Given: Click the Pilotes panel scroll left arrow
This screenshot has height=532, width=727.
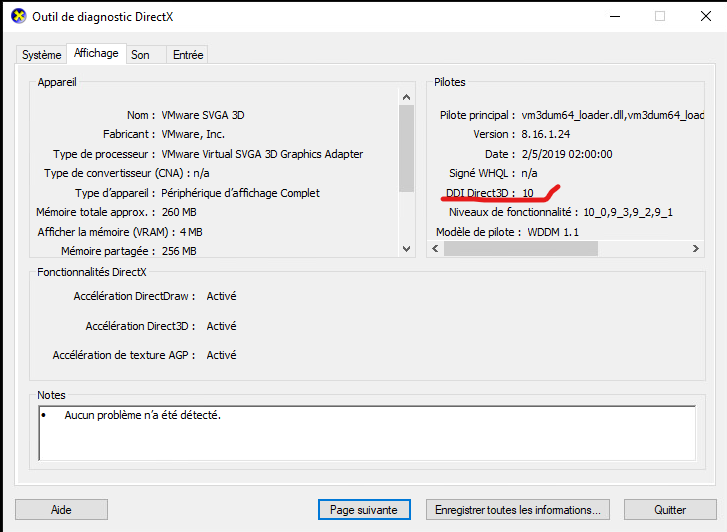Looking at the screenshot, I should (435, 249).
